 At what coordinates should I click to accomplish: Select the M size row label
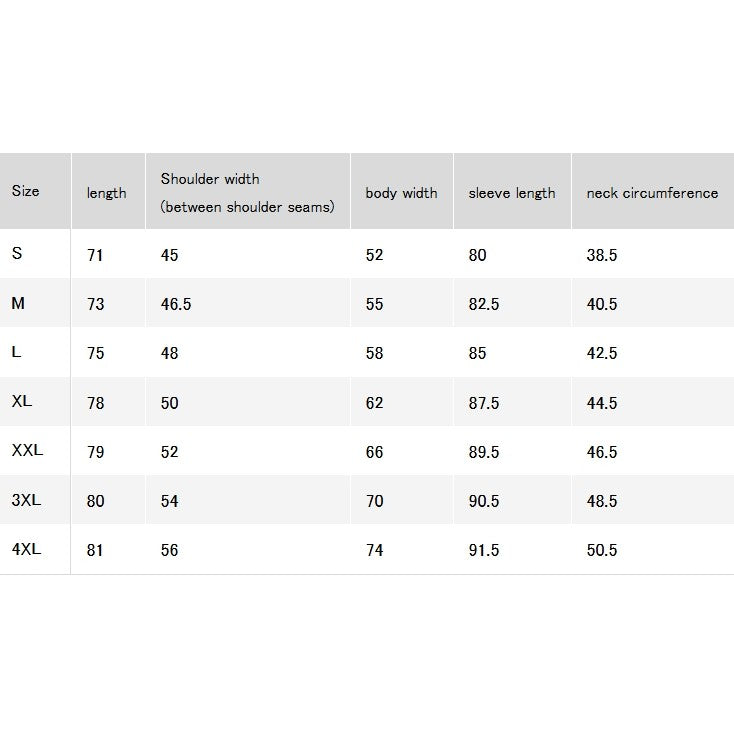tap(18, 303)
